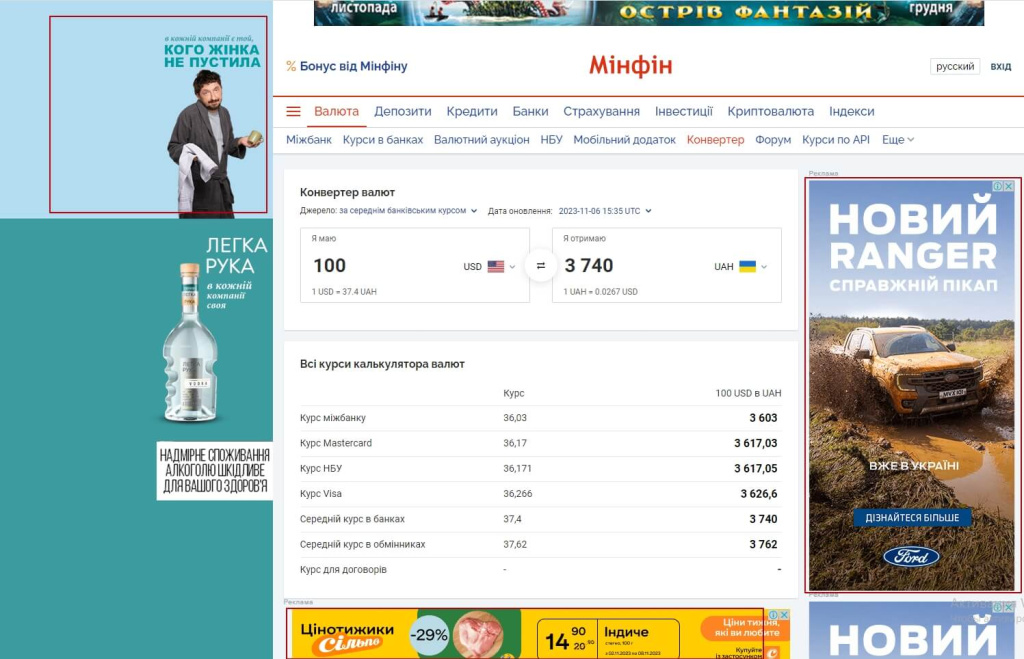Select the Валюта tab
The width and height of the screenshot is (1024, 659).
click(336, 112)
